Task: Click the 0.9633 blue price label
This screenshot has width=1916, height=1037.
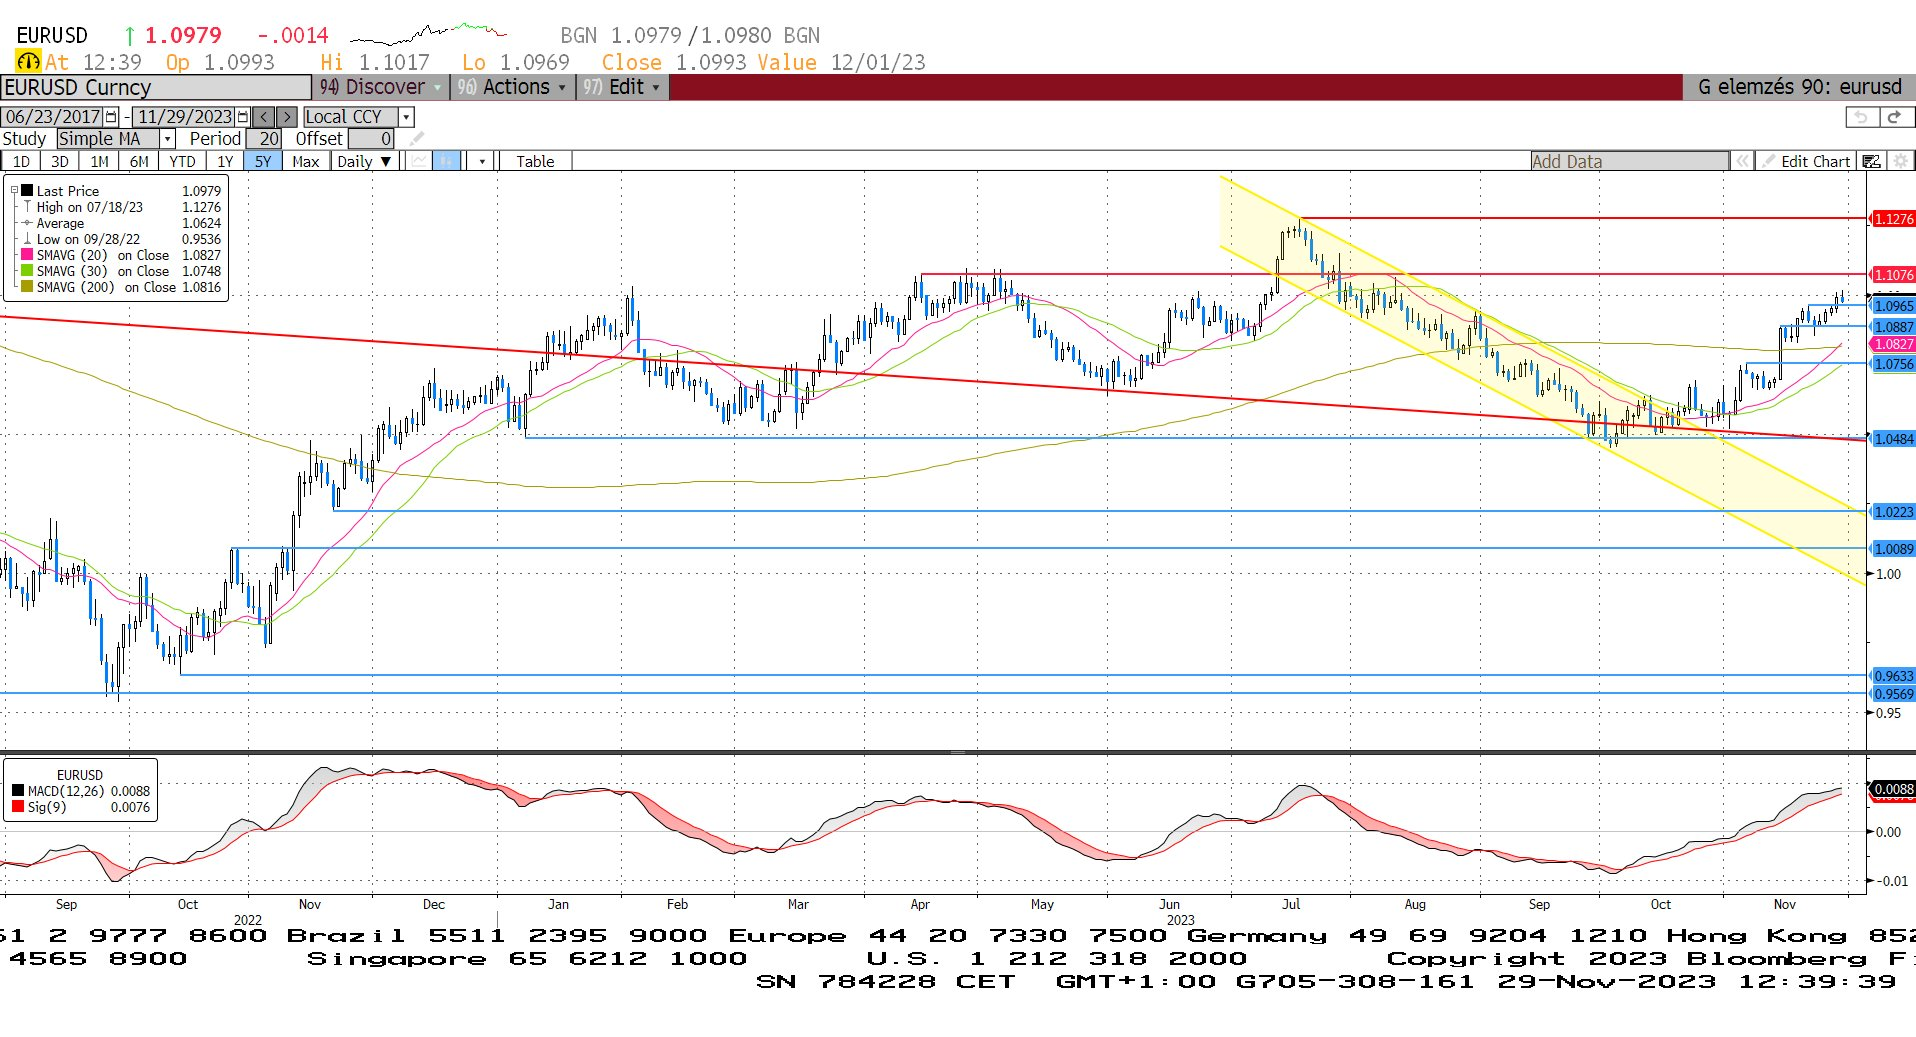Action: coord(1893,676)
